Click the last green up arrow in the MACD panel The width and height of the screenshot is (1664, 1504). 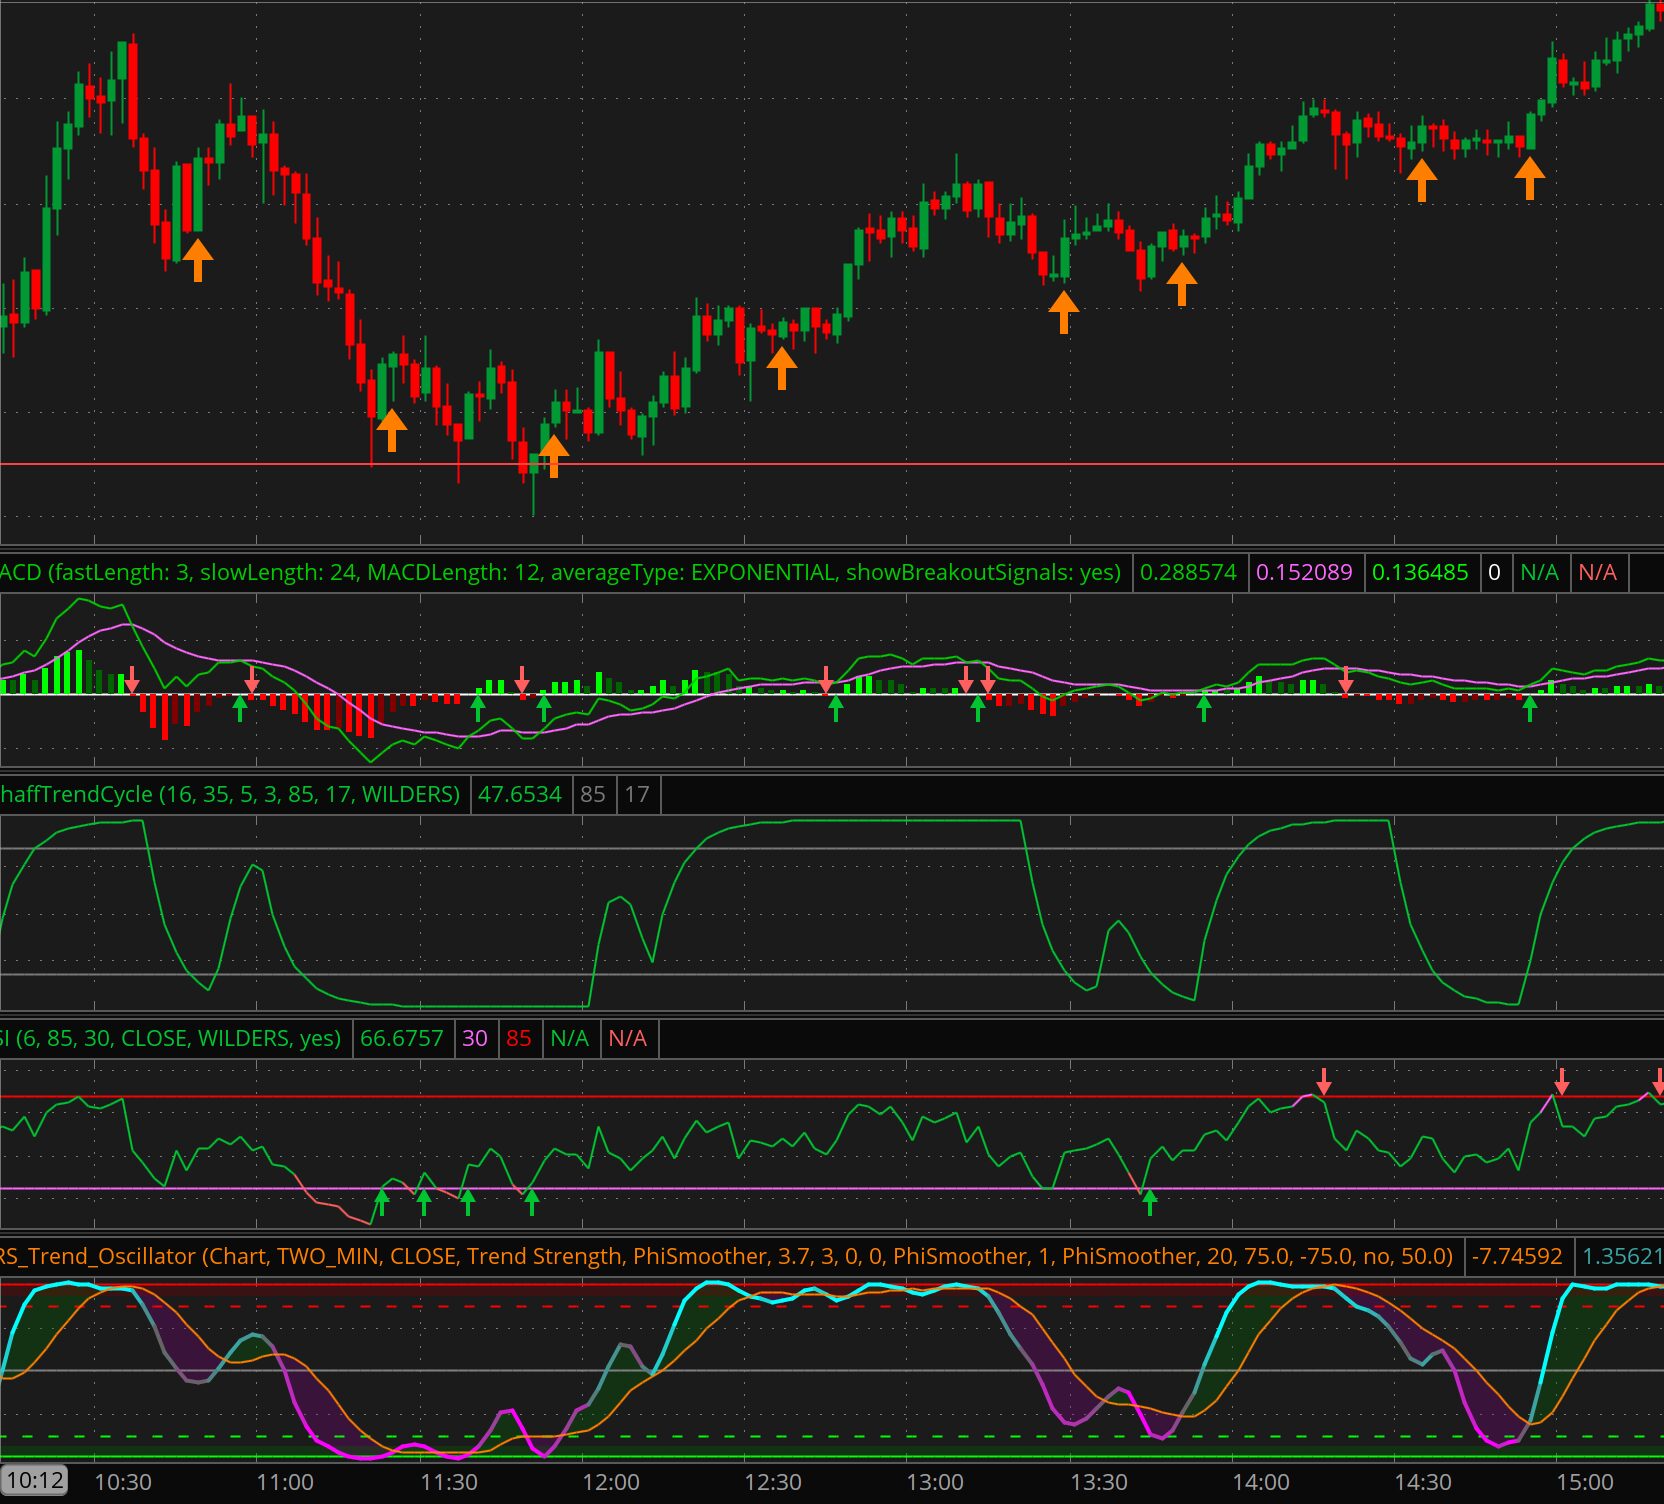click(x=1529, y=709)
